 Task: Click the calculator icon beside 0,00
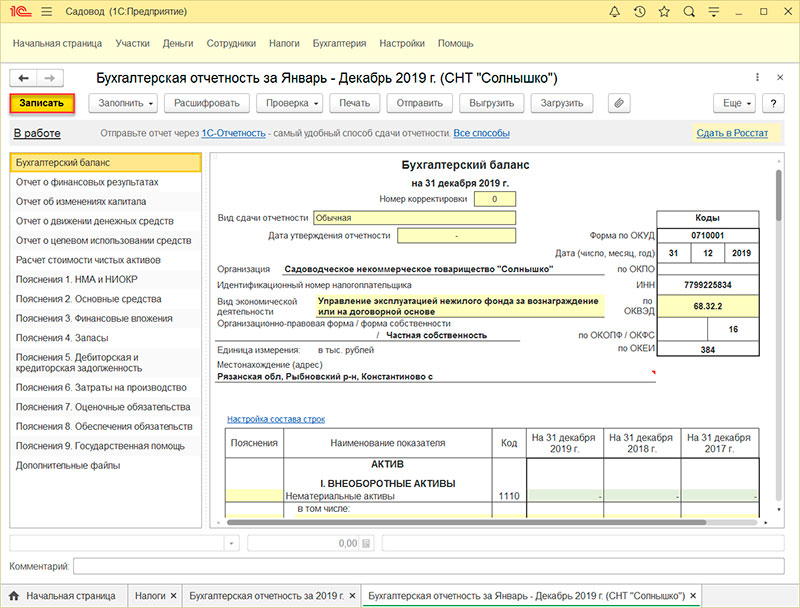tap(366, 543)
